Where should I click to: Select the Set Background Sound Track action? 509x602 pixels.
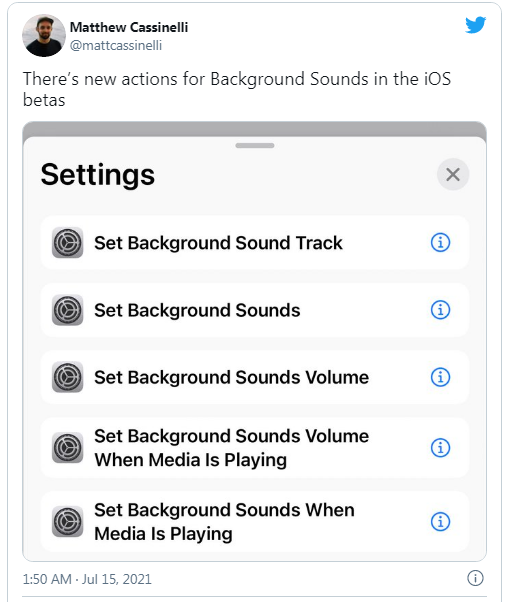[255, 242]
